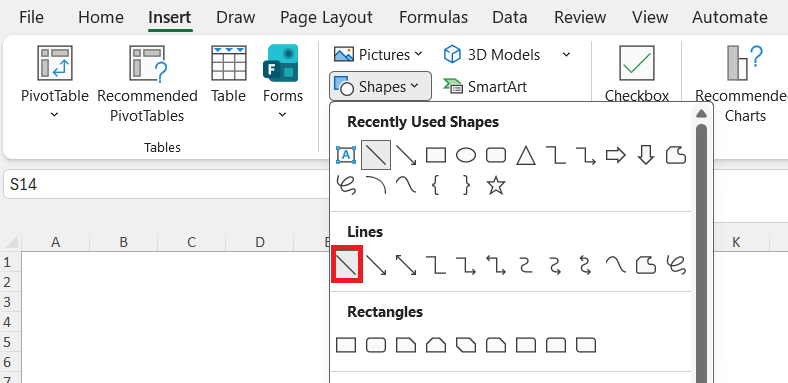Select Arrow in Recently Used Shapes
The height and width of the screenshot is (383, 788).
tap(406, 156)
